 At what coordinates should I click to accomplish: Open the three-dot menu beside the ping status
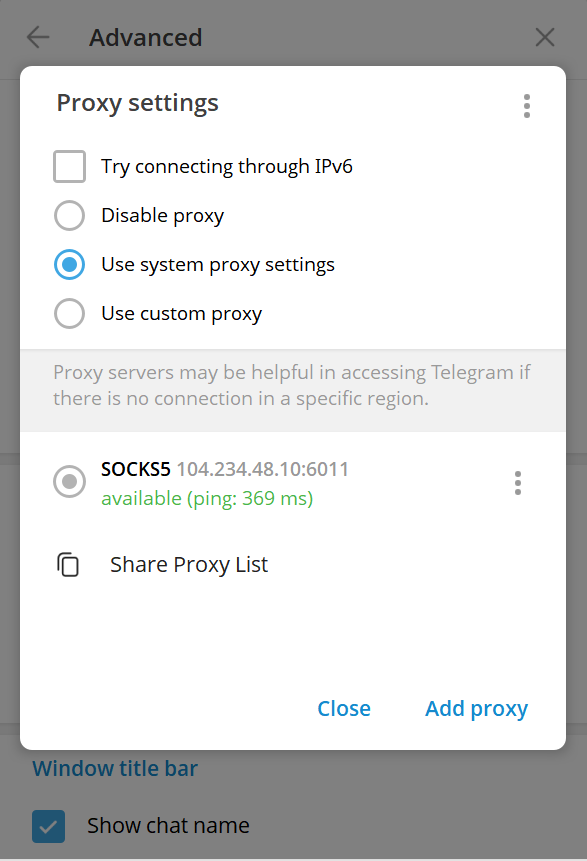[x=518, y=482]
